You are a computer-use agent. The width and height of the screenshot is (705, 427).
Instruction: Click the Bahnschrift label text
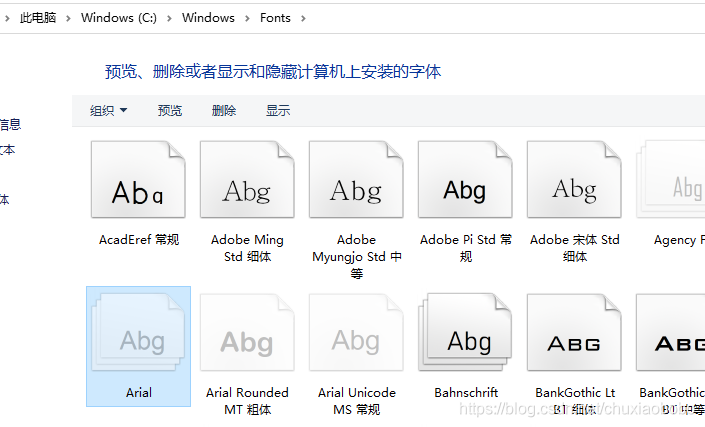466,393
